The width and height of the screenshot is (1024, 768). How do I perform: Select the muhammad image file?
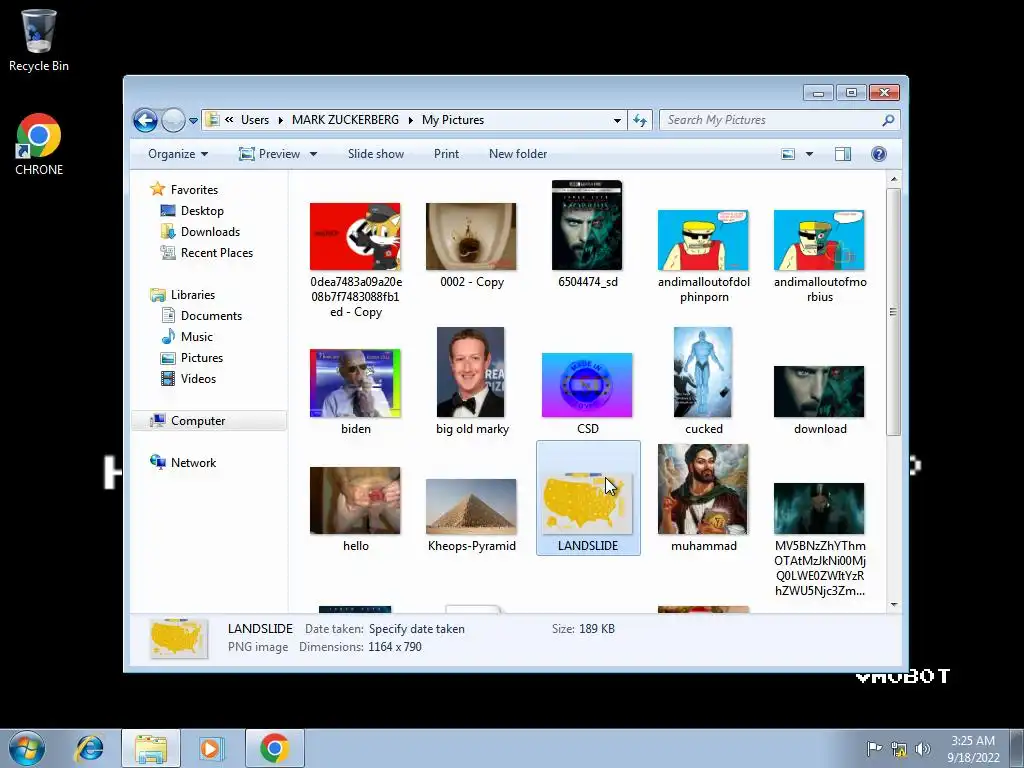703,489
